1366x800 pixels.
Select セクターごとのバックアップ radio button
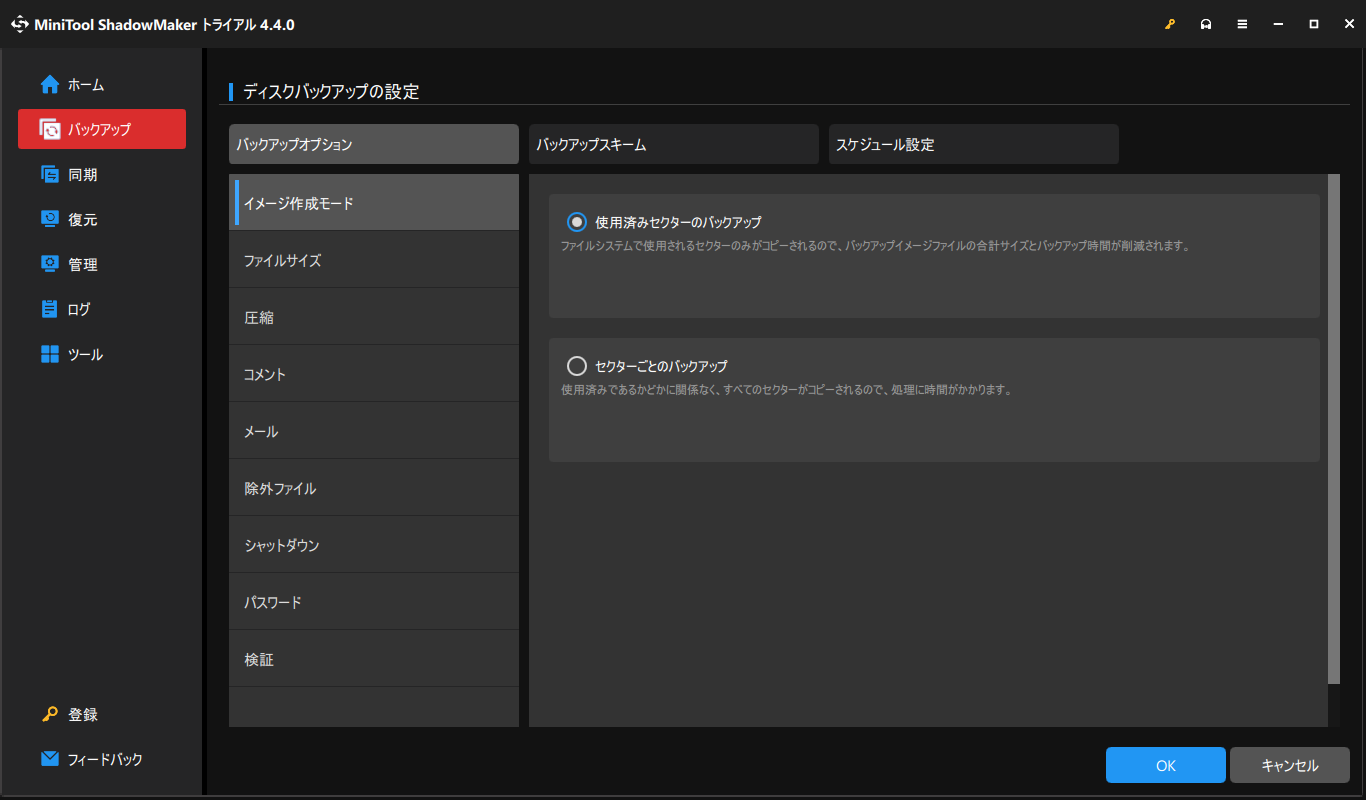(577, 366)
